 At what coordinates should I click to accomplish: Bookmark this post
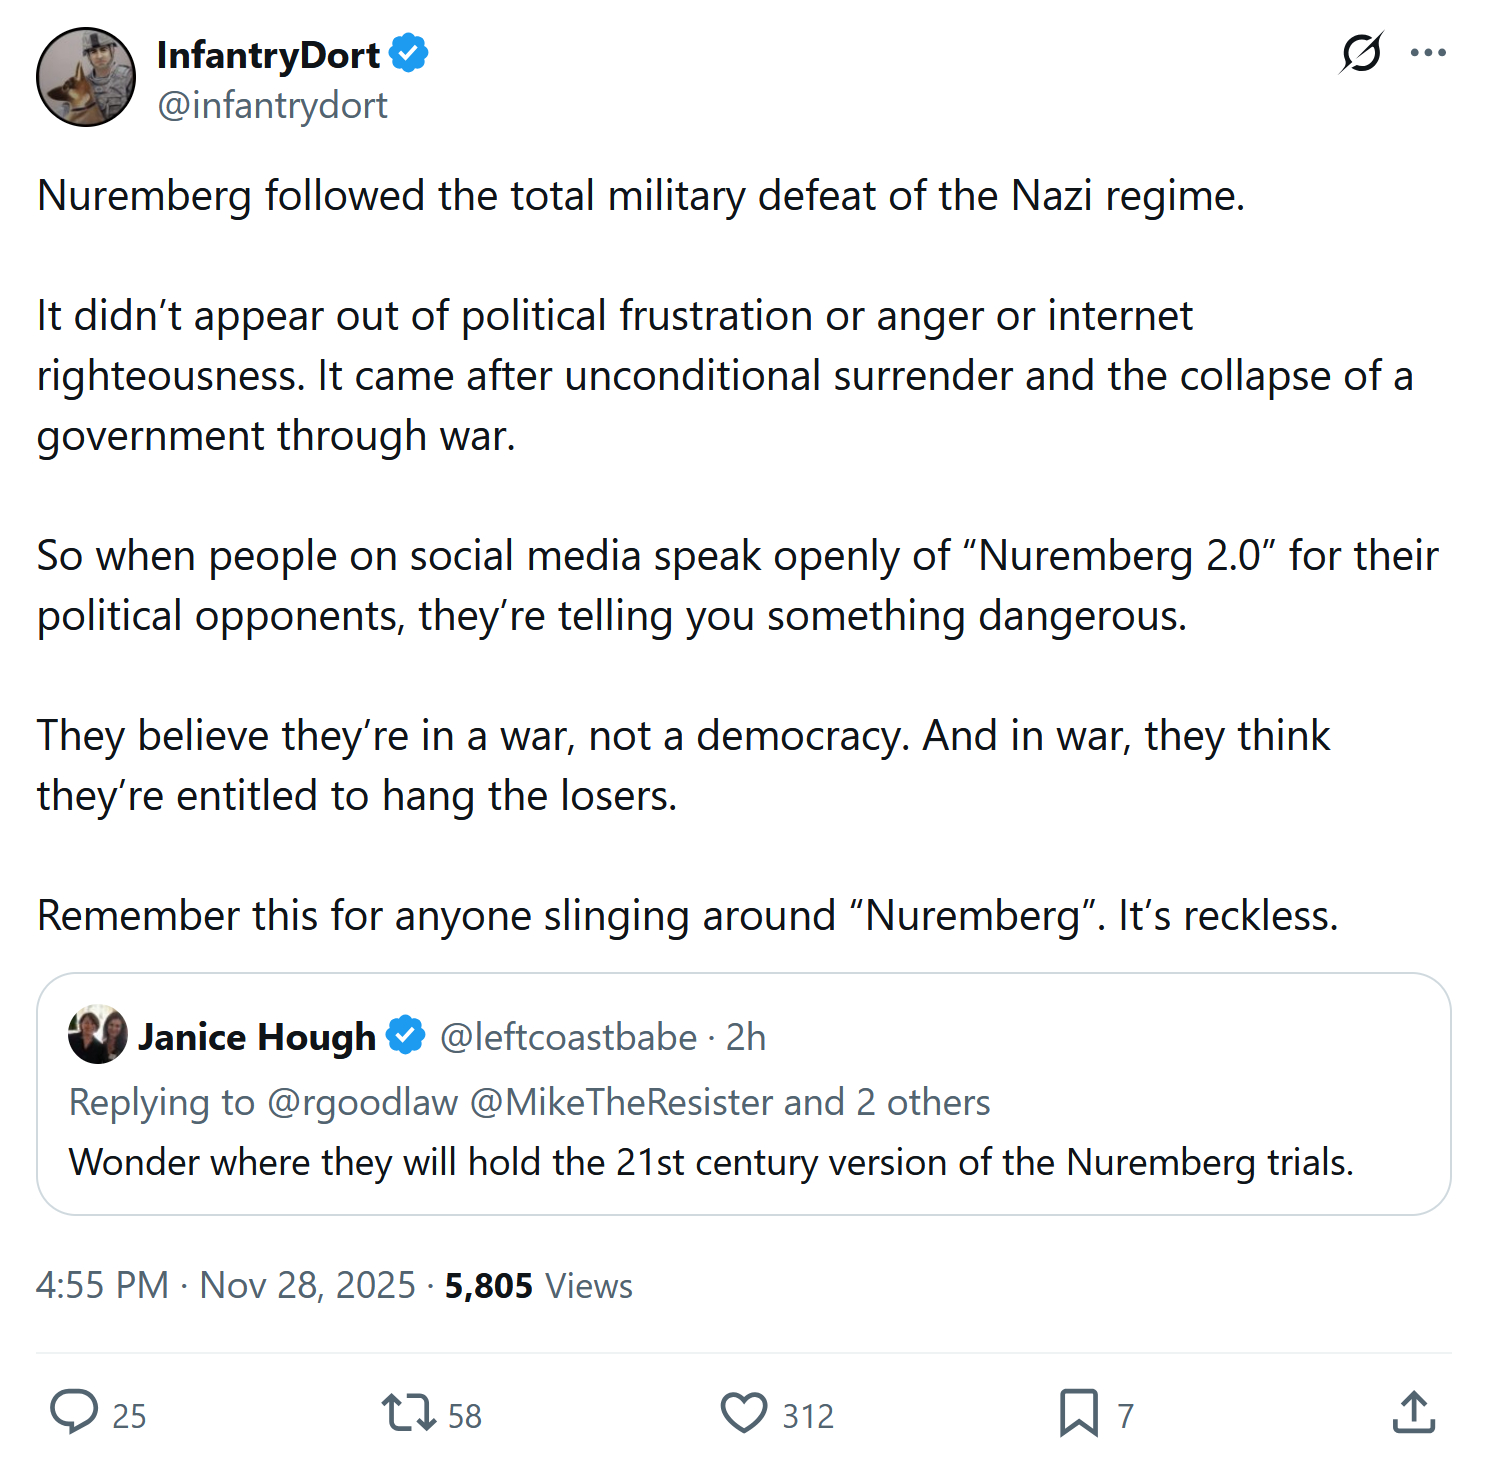pos(1078,1412)
